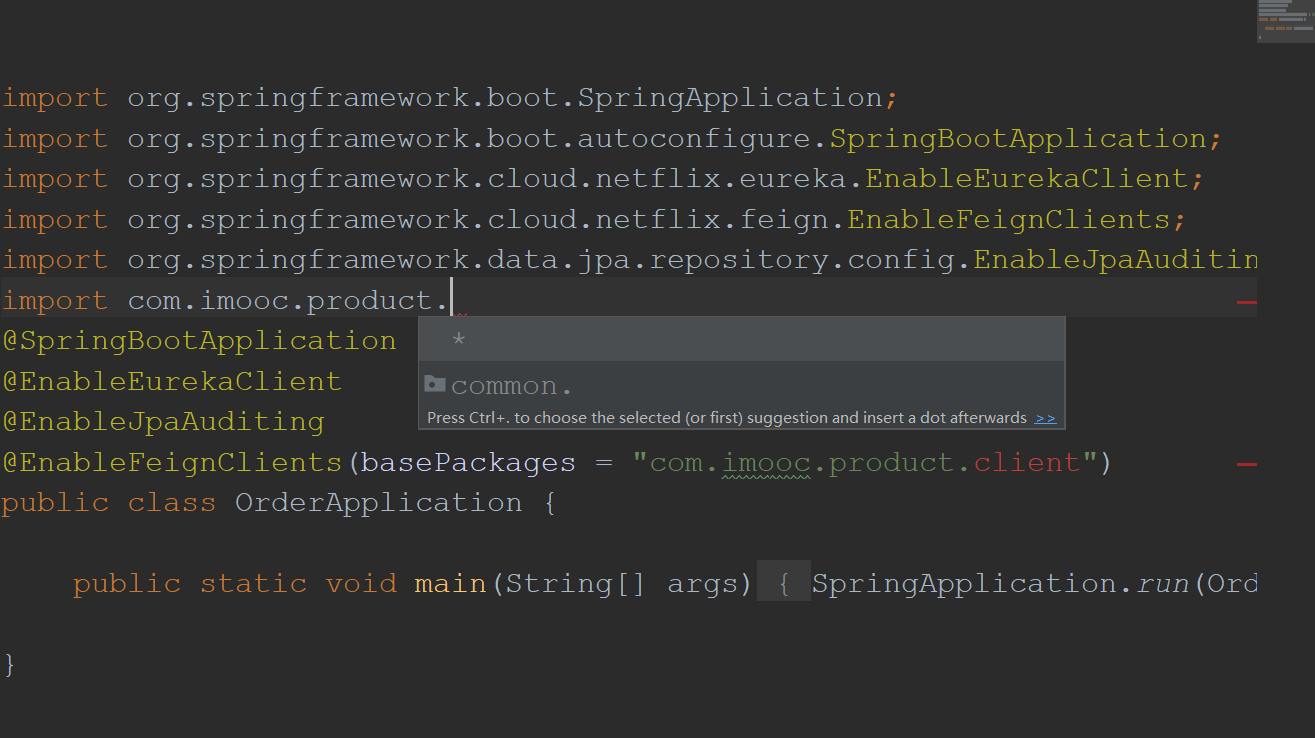Click the 'OrderApplication' class name
Screen dimensions: 1315x738
(378, 503)
